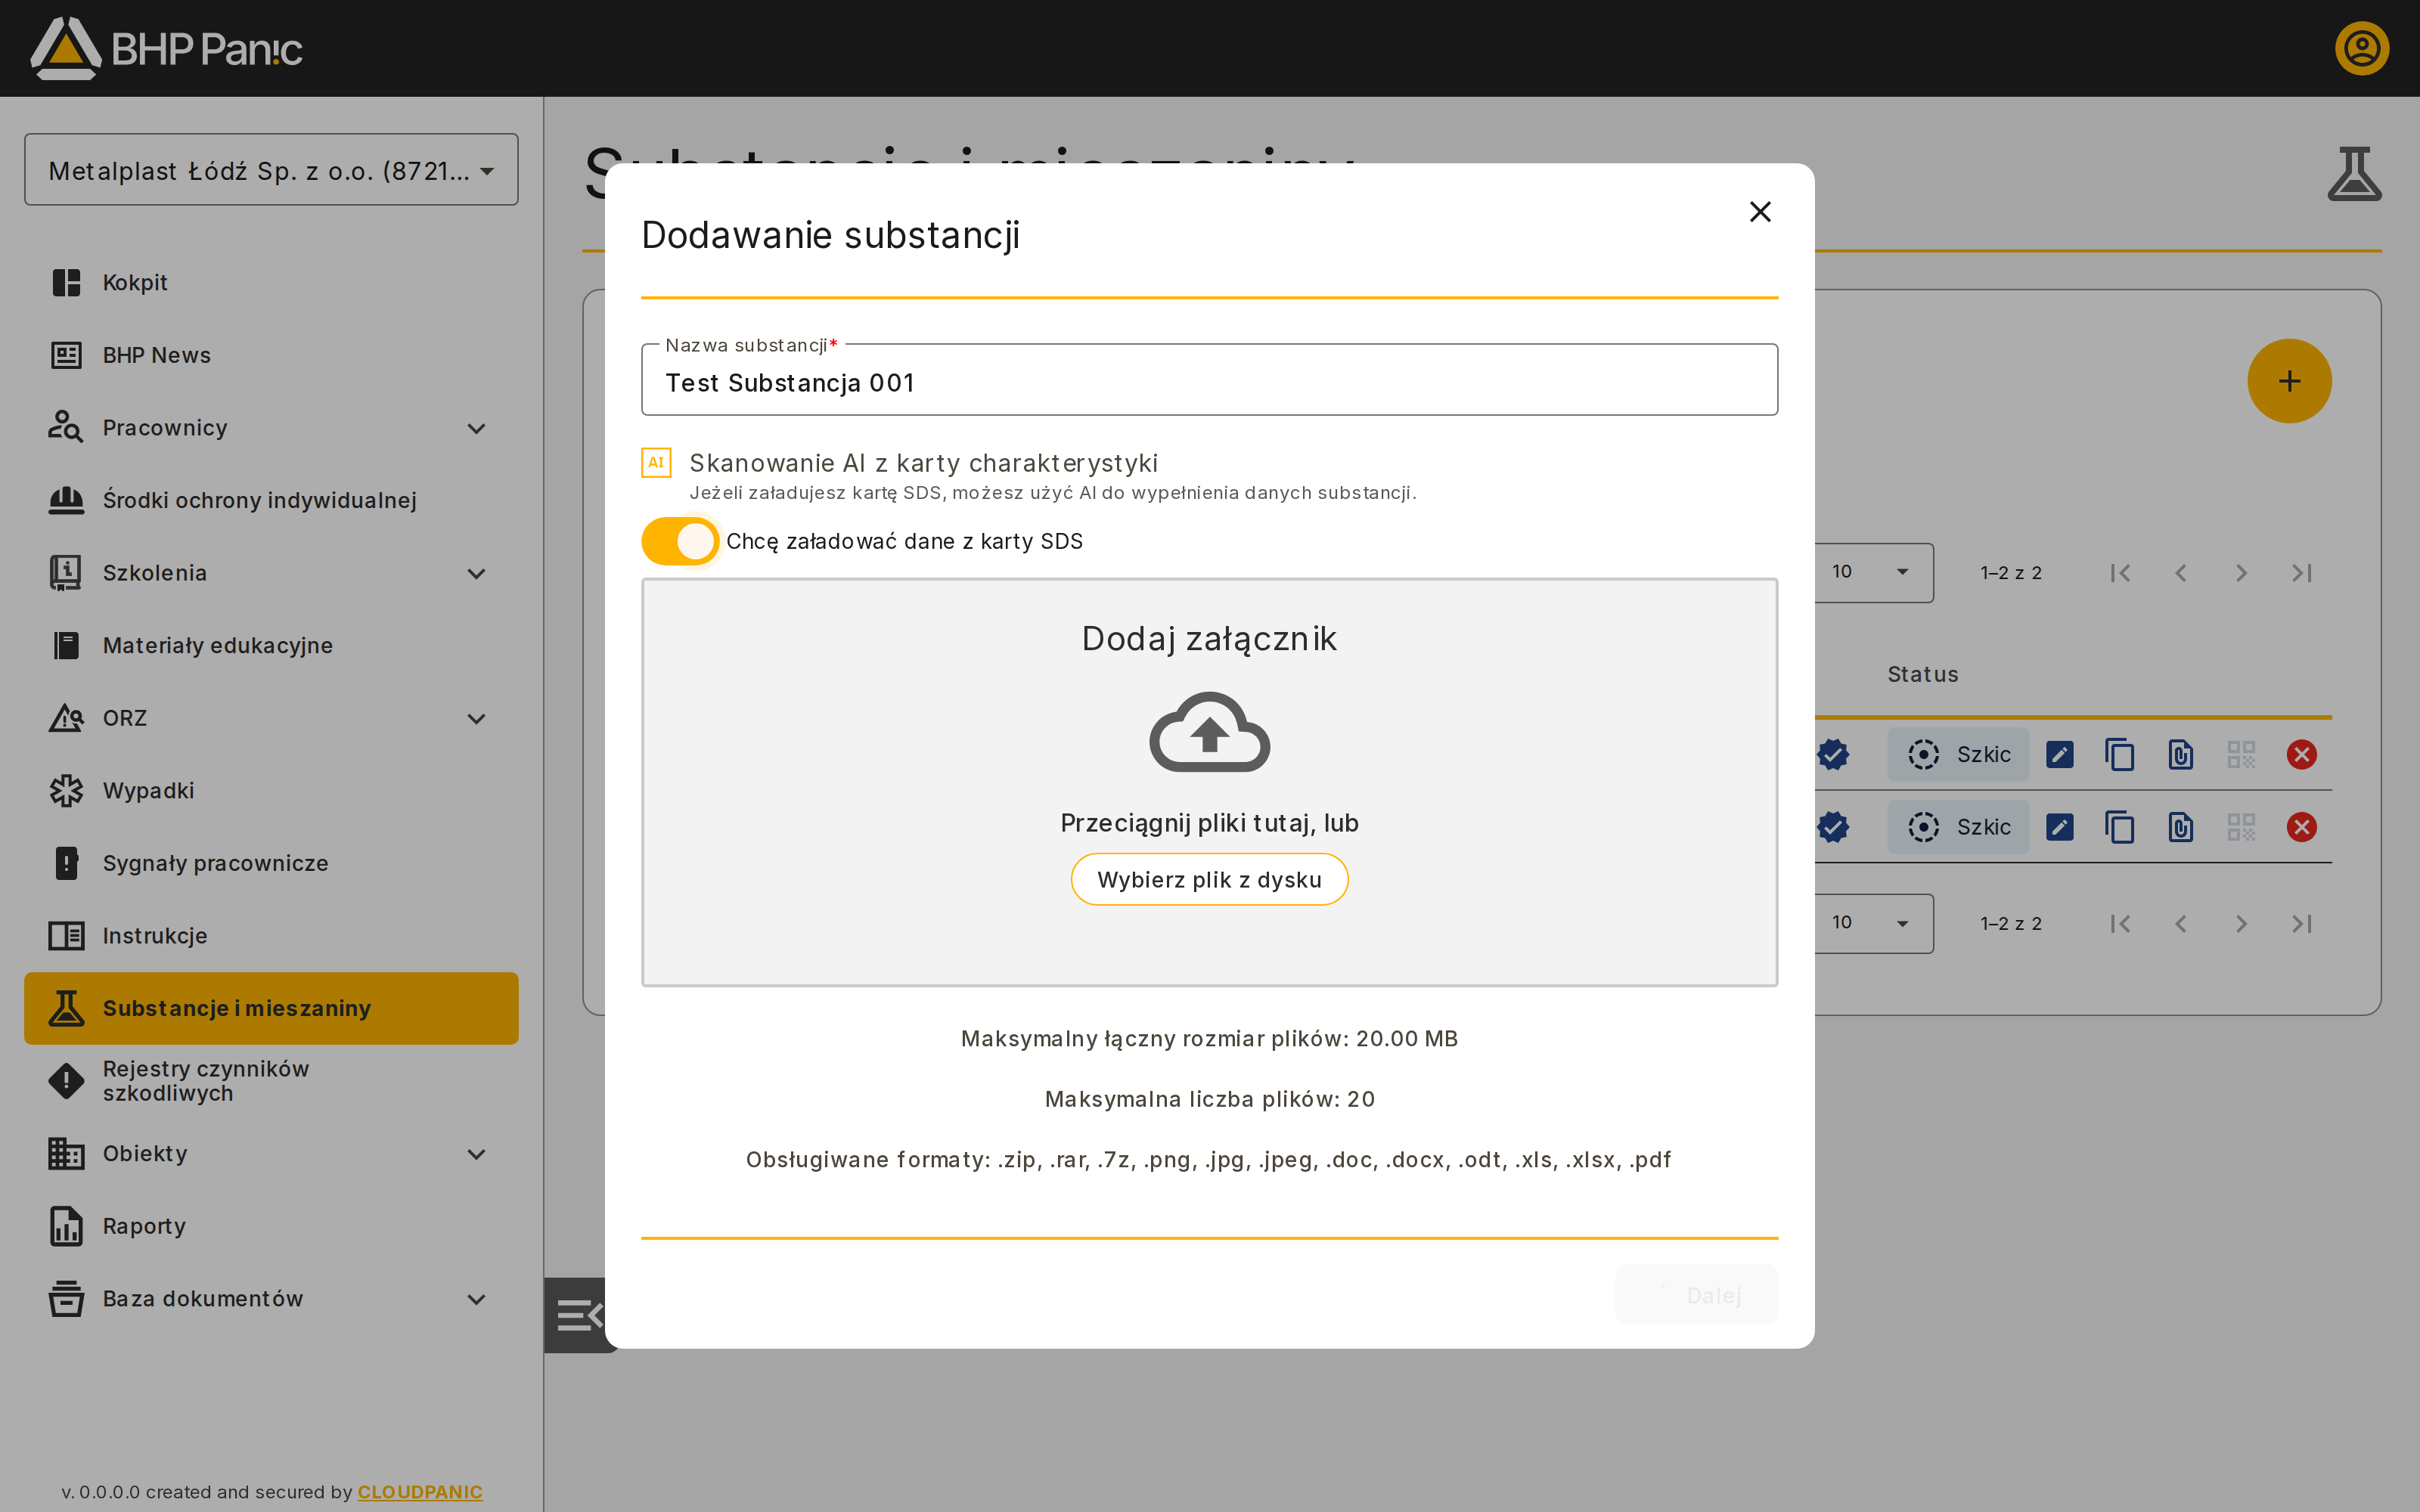Click the BHP News newspaper icon

tap(66, 355)
